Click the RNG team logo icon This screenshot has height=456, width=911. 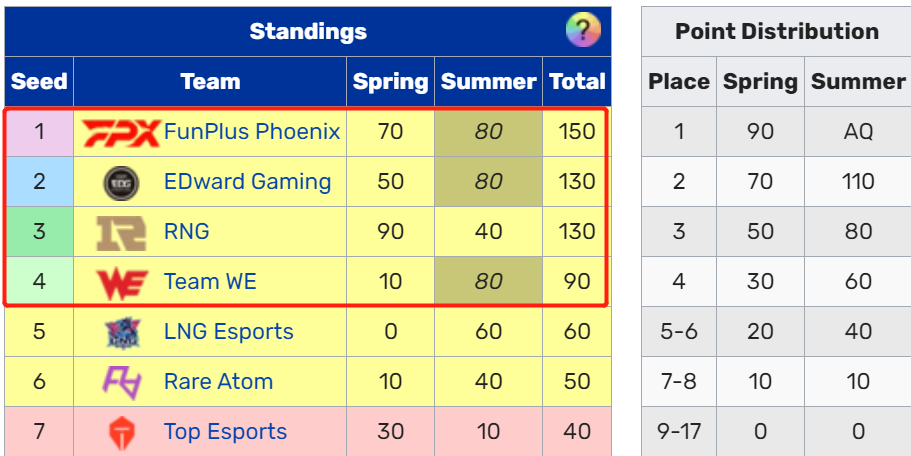[120, 232]
